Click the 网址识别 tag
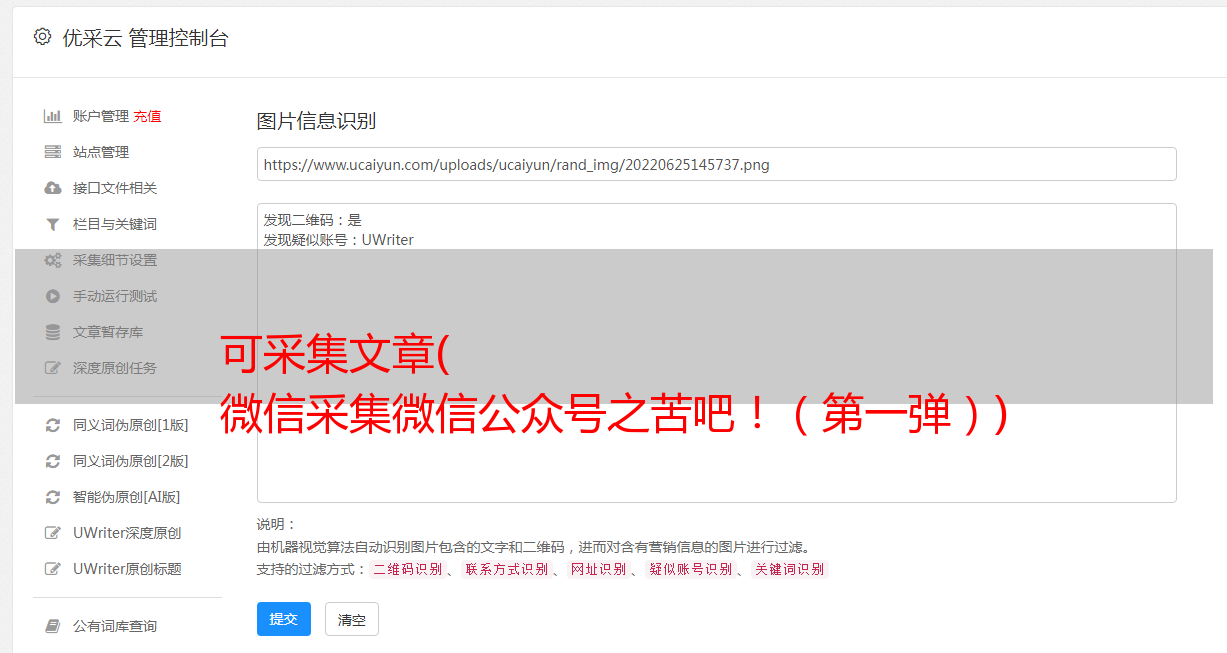Image resolution: width=1227 pixels, height=653 pixels. coord(598,569)
